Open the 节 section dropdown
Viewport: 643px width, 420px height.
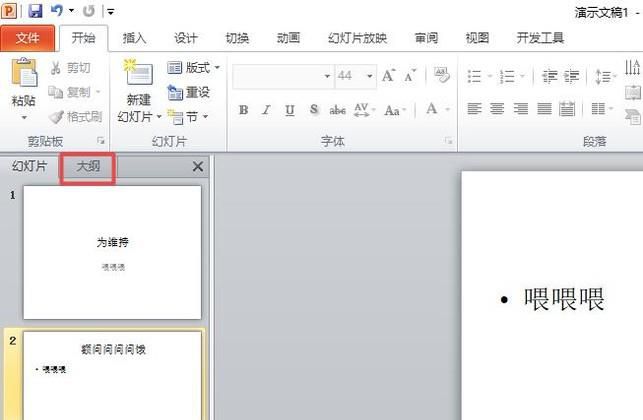coord(188,117)
